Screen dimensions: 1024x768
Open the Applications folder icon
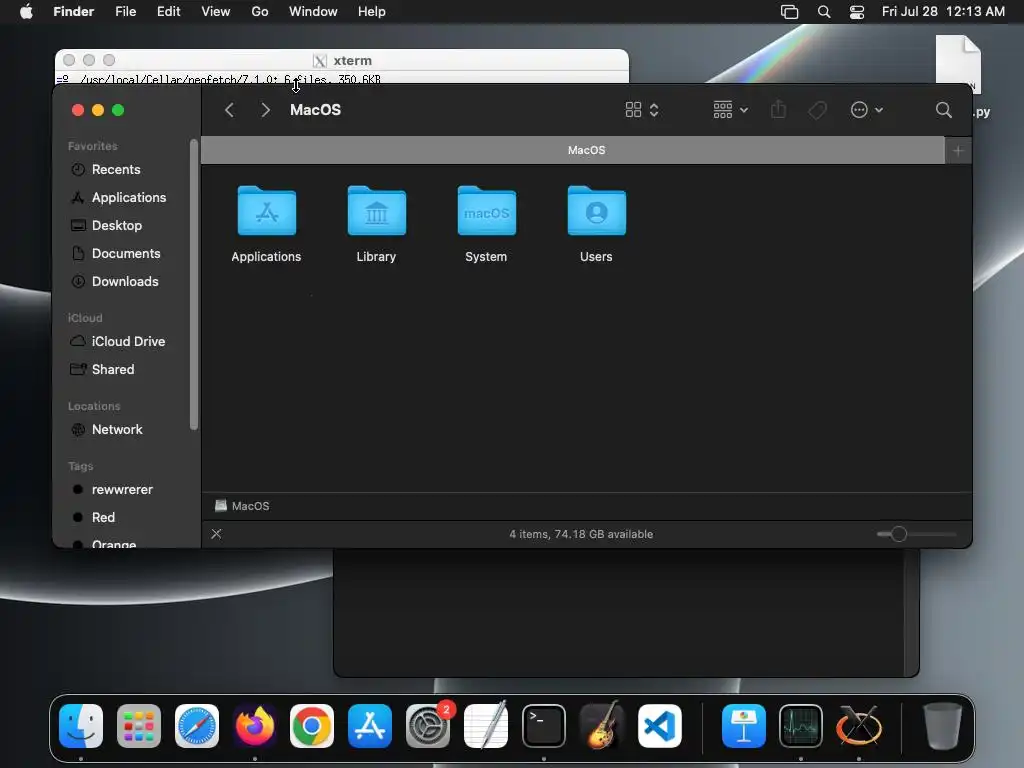click(266, 210)
